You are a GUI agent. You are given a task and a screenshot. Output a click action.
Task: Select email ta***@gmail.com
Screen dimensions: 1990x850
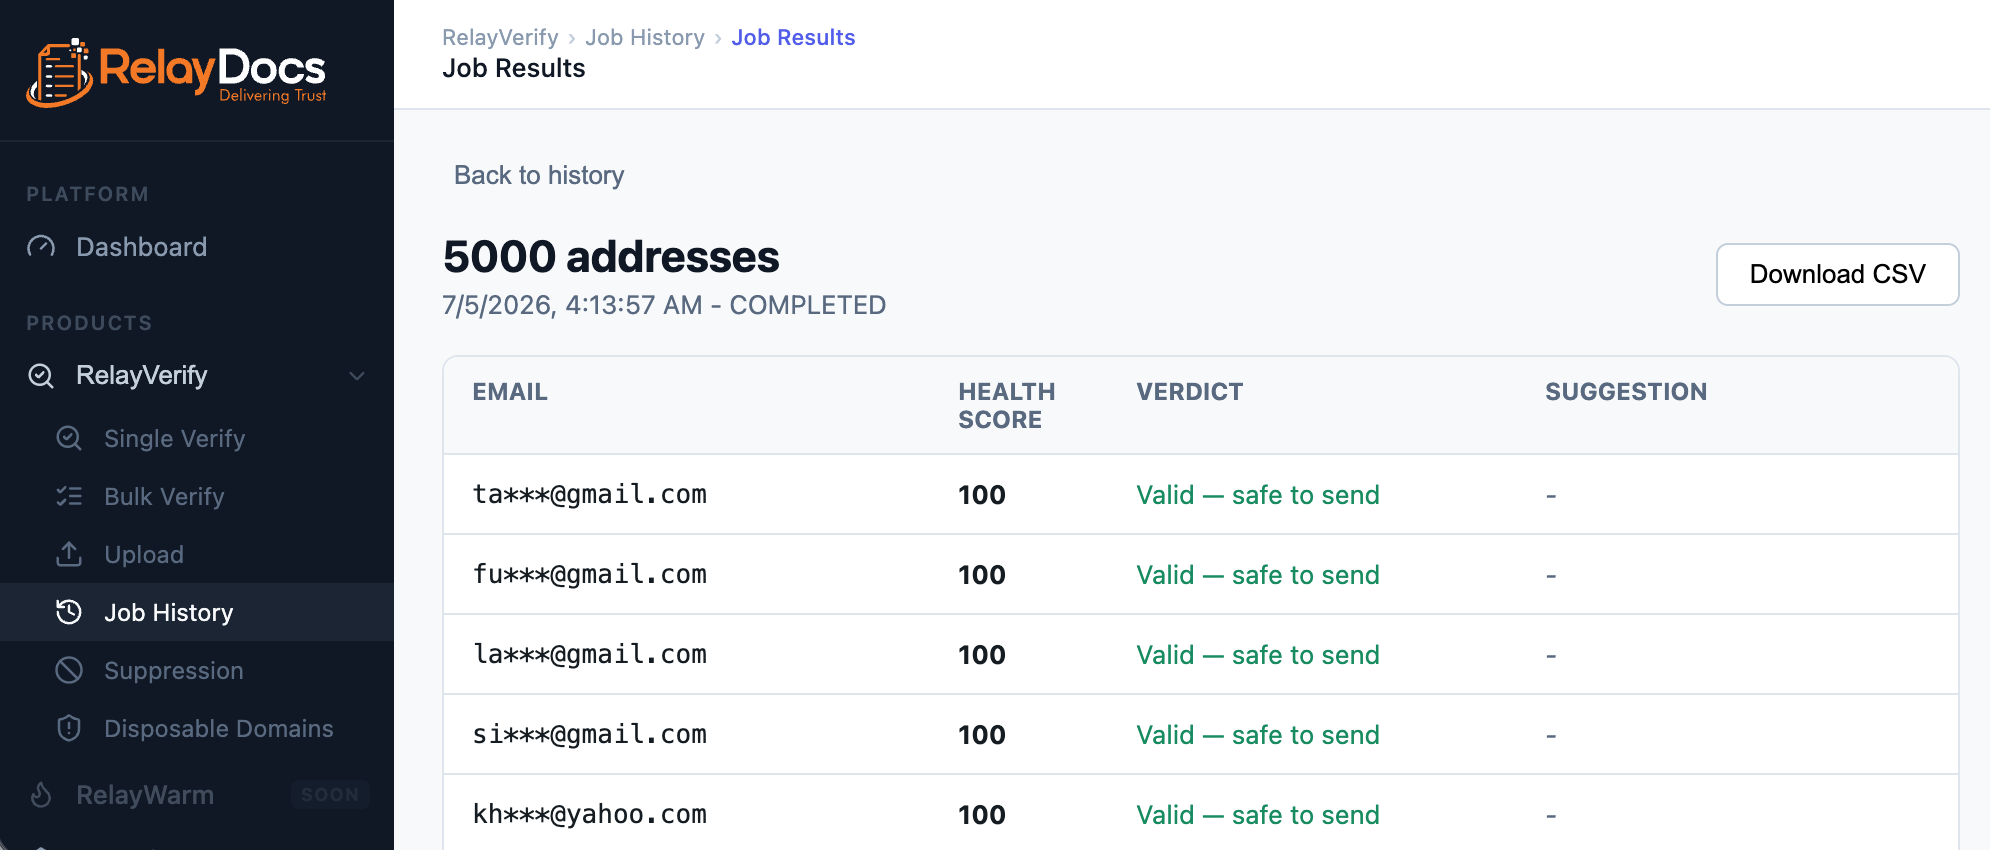pos(590,494)
